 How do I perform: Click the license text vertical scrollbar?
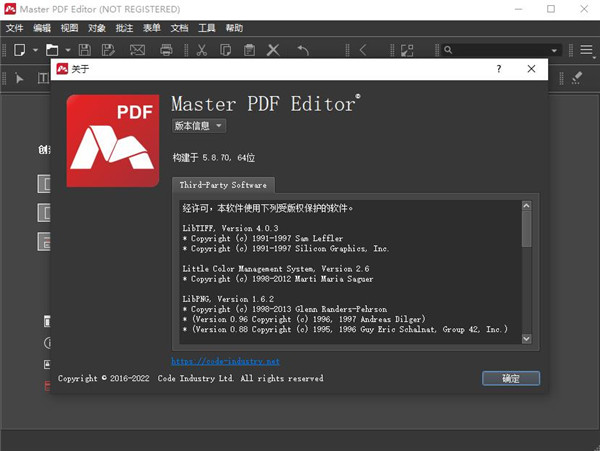coord(526,270)
